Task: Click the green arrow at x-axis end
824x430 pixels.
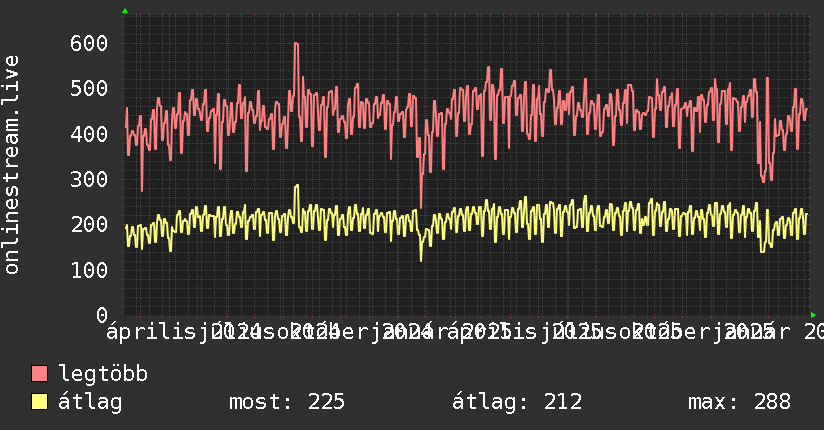Action: (813, 315)
